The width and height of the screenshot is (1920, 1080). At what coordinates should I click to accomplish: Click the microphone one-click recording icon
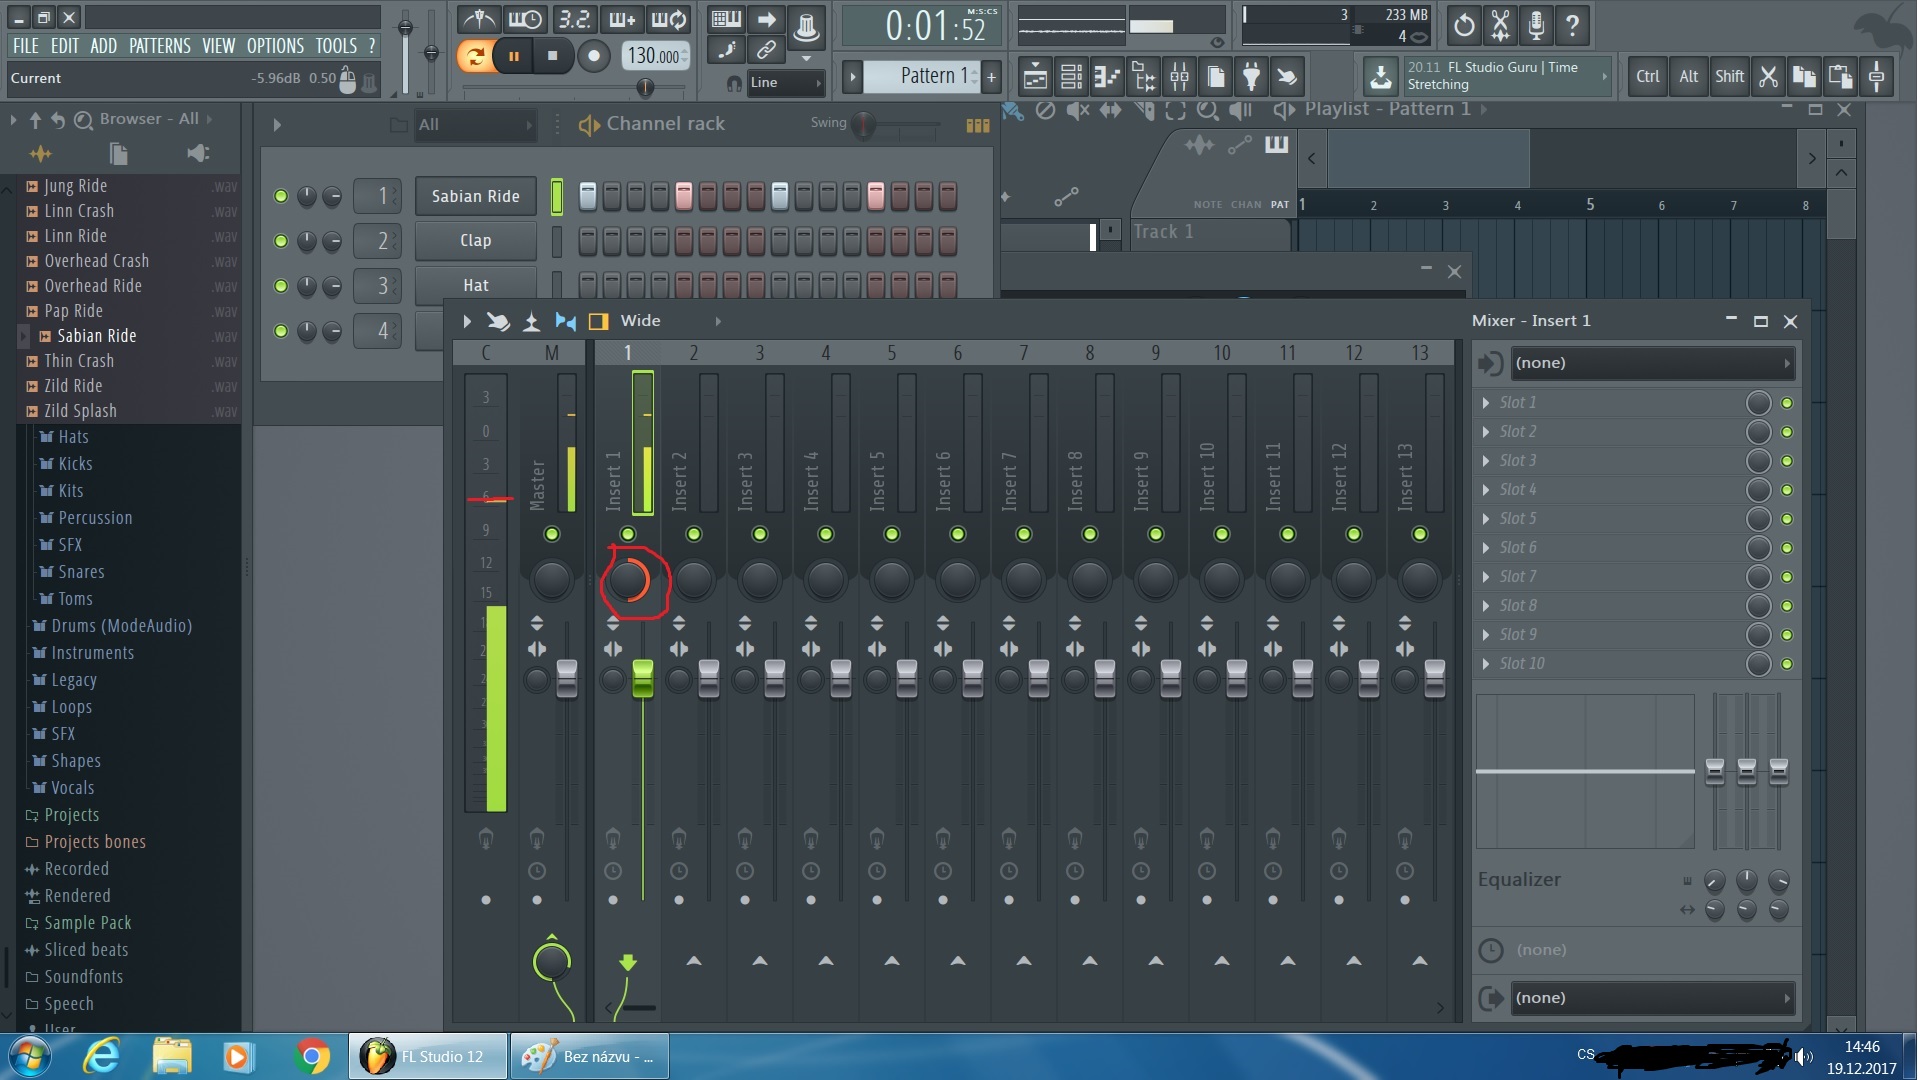coord(1536,25)
